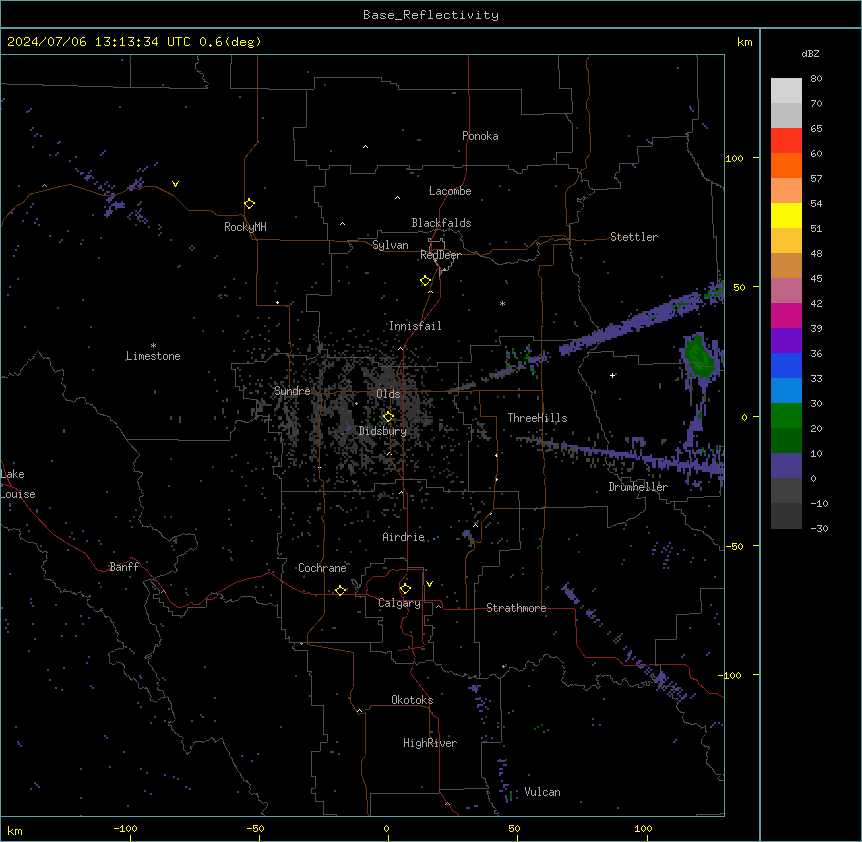This screenshot has height=842, width=862.
Task: Click the RockyMH label
Action: point(245,227)
